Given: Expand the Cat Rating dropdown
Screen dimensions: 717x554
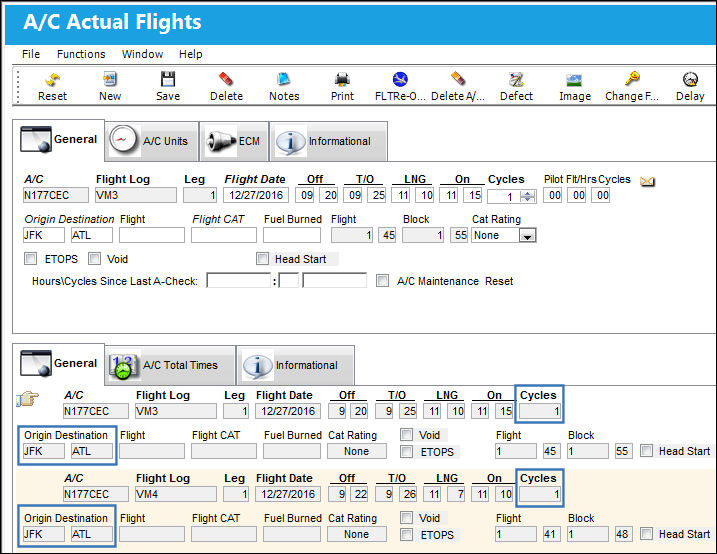Looking at the screenshot, I should (528, 235).
